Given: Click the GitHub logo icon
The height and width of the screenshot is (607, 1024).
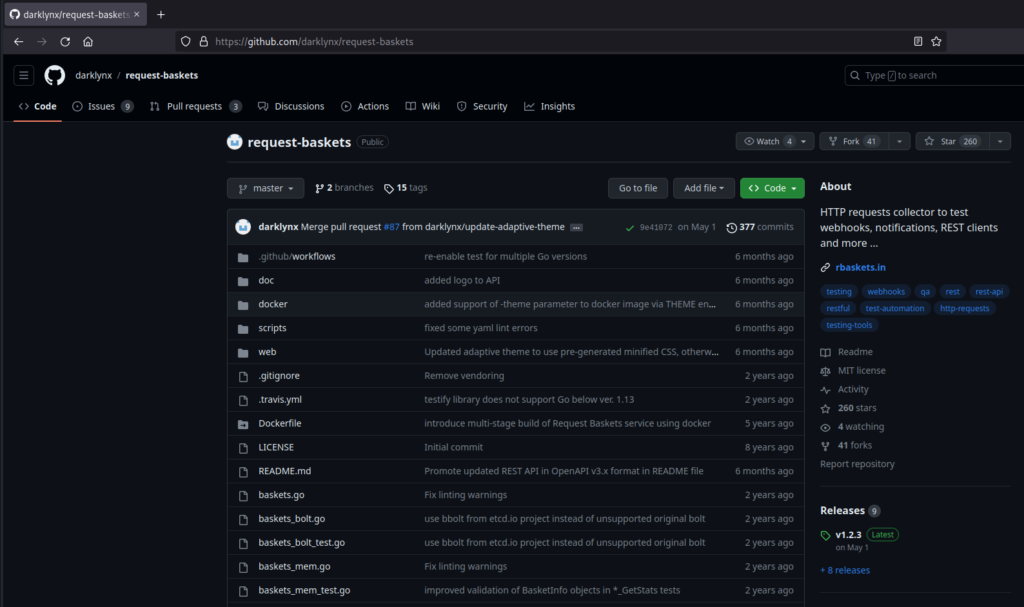Looking at the screenshot, I should pyautogui.click(x=54, y=75).
